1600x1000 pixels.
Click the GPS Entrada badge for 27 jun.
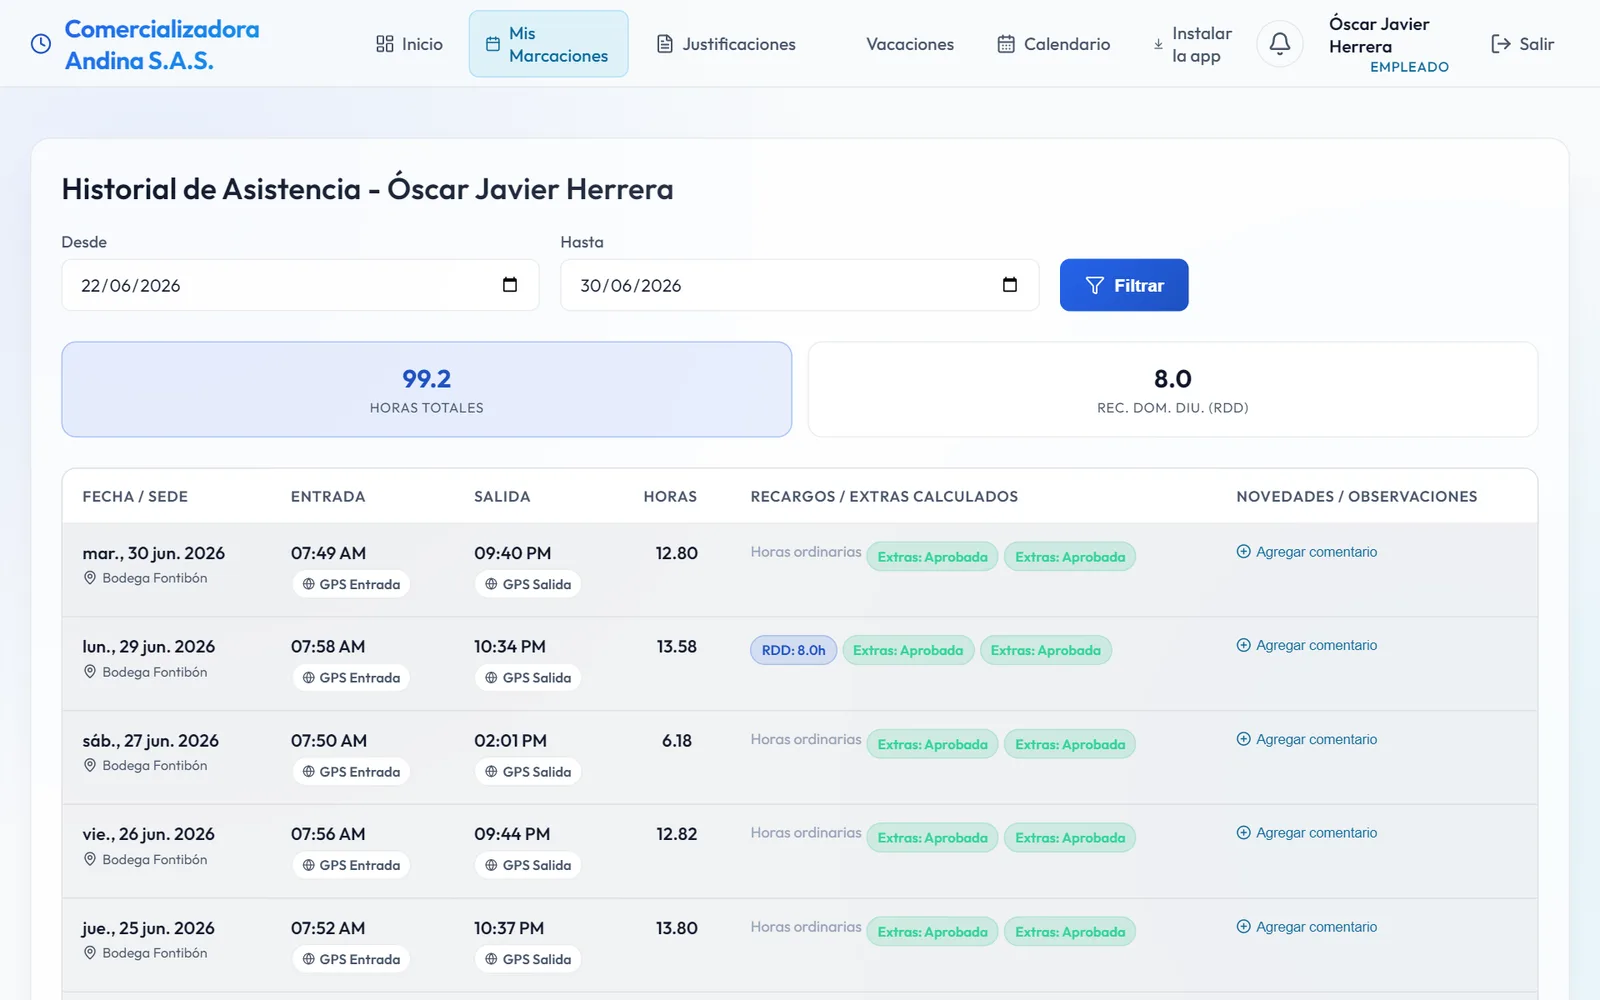pyautogui.click(x=351, y=772)
